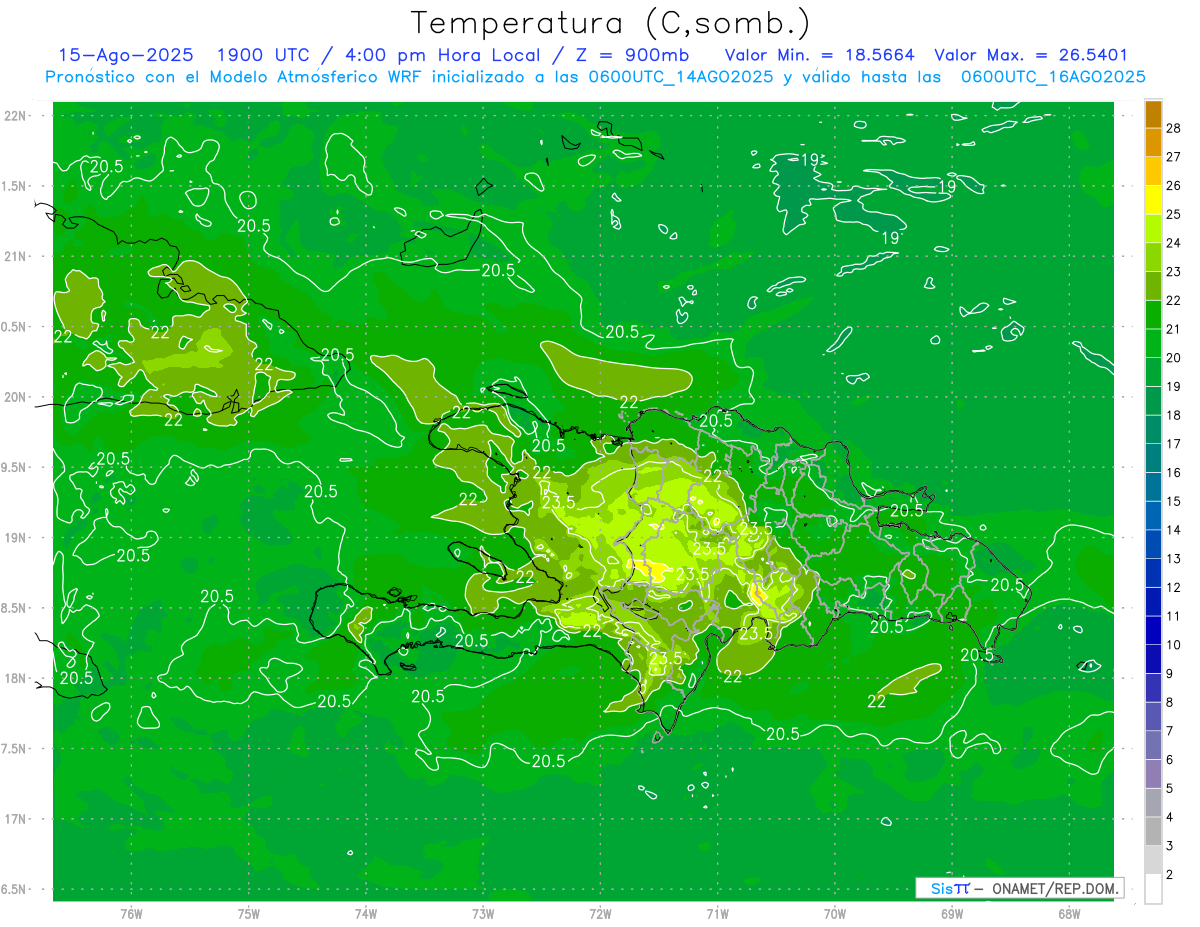Image resolution: width=1200 pixels, height=927 pixels.
Task: Click the 19N latitude axis label
Action: tap(16, 537)
